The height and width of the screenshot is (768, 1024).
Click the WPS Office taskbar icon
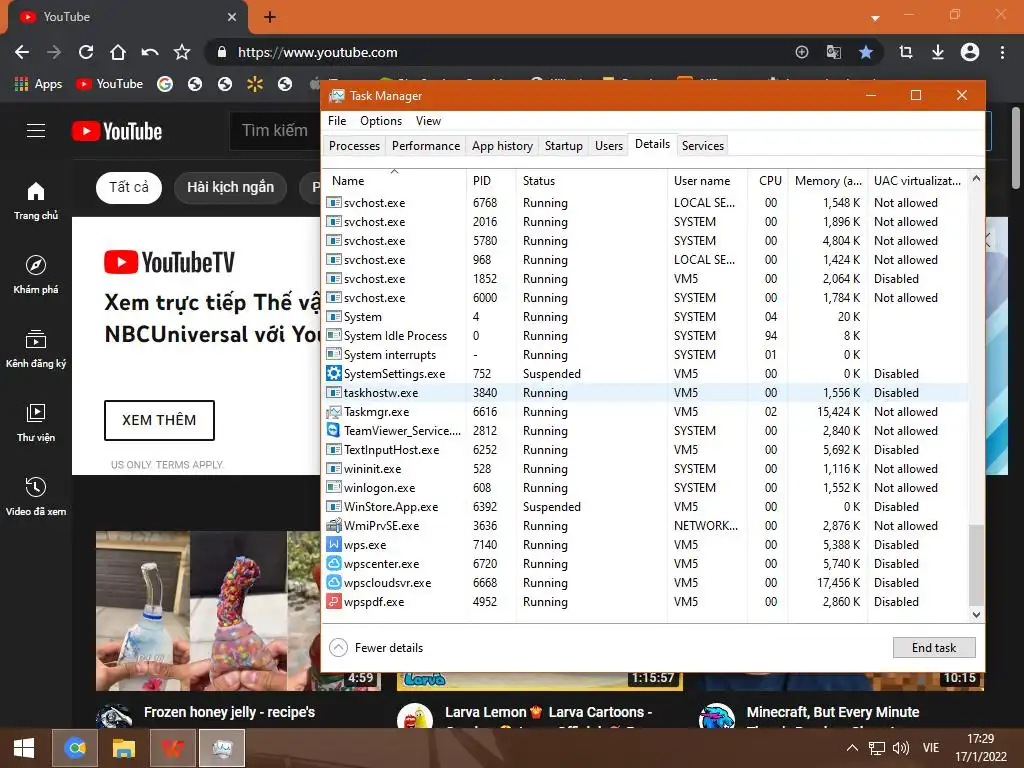tap(172, 748)
